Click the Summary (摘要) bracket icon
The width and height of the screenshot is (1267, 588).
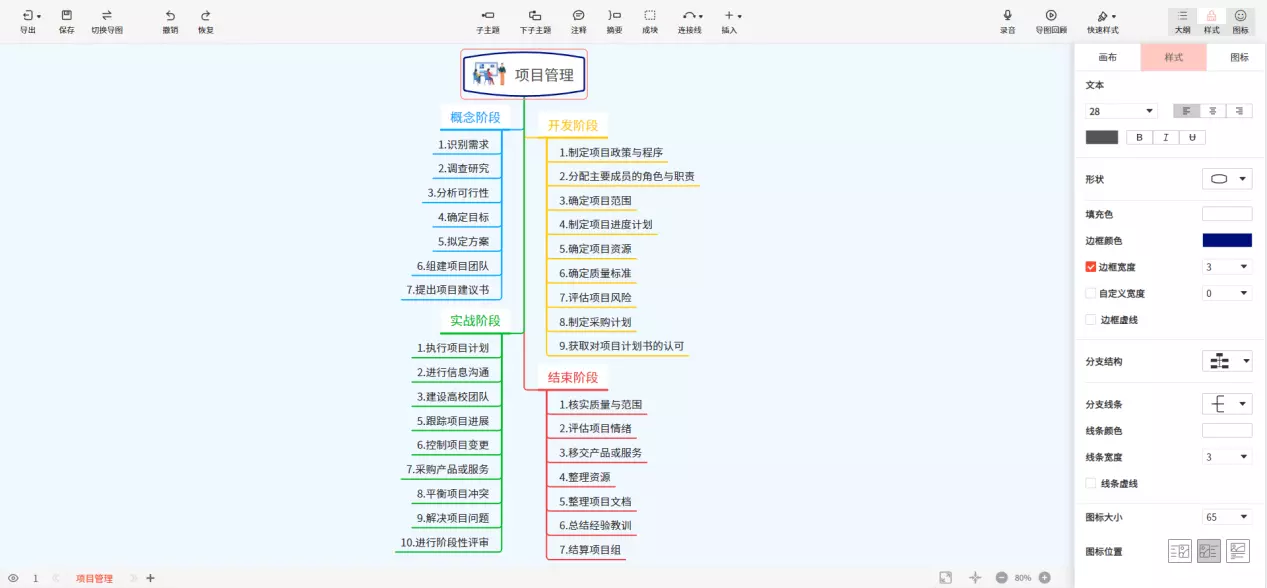[614, 16]
